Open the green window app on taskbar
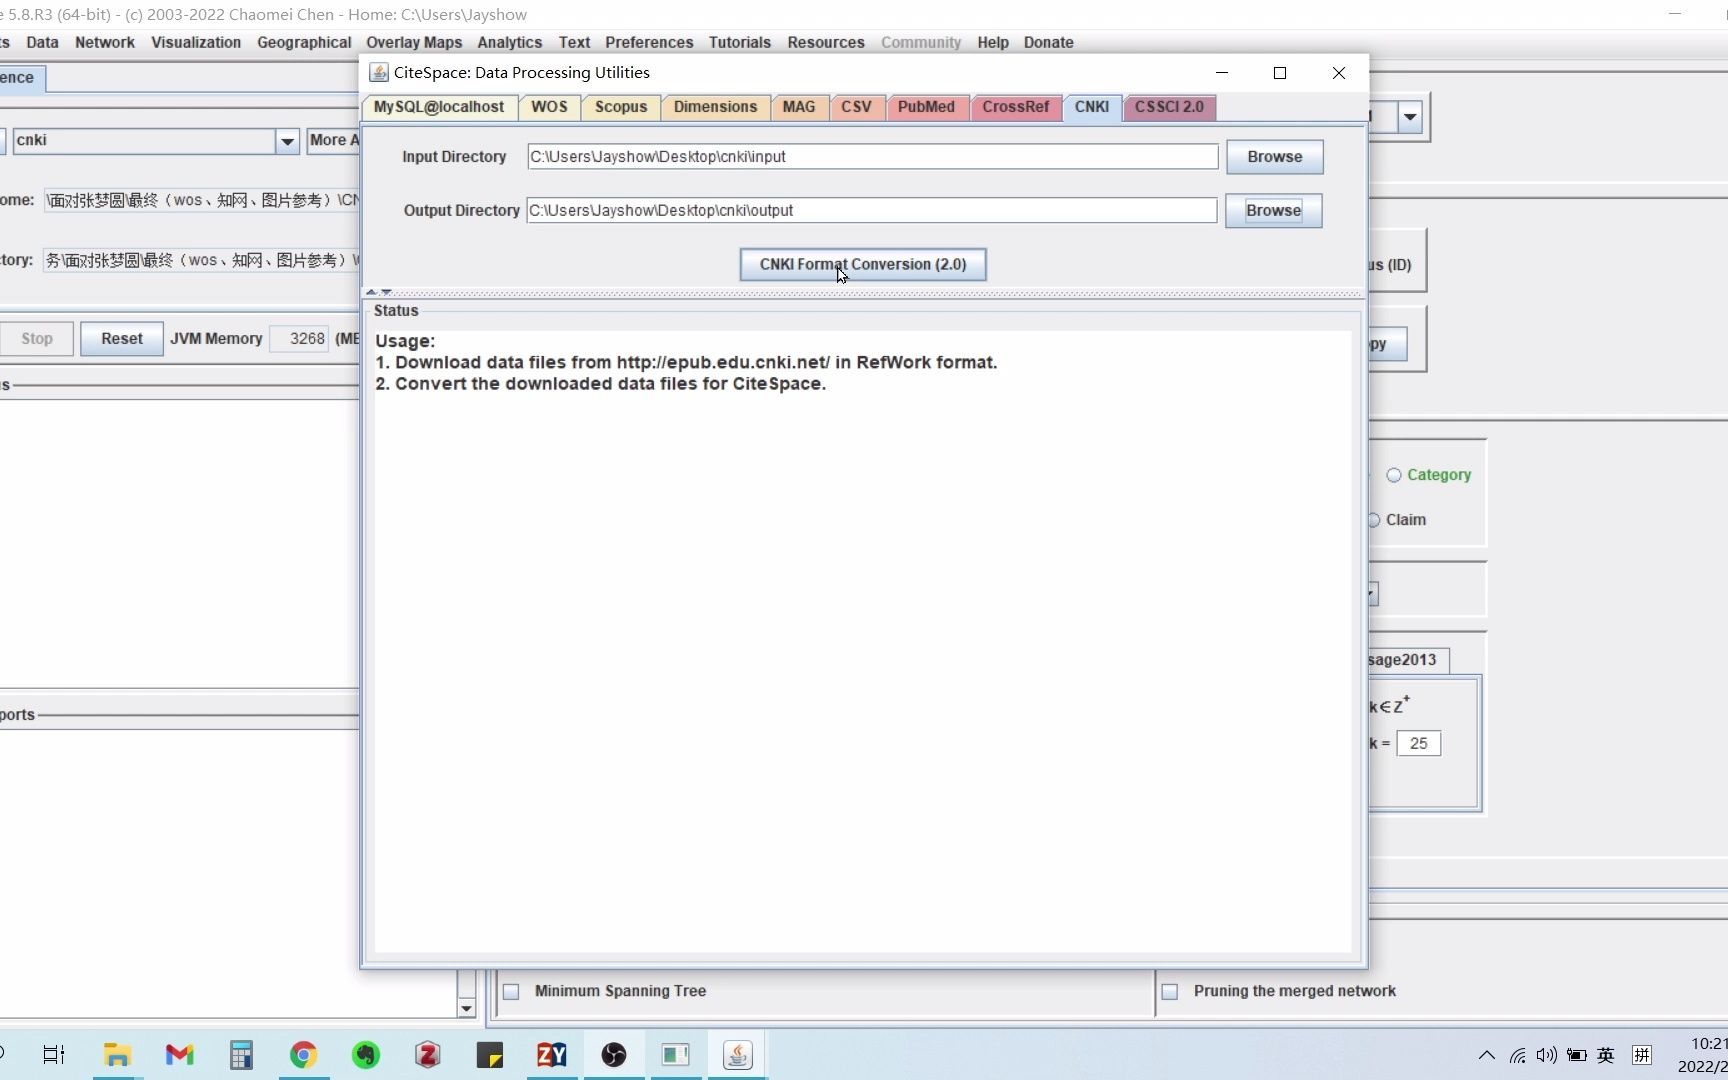 675,1054
